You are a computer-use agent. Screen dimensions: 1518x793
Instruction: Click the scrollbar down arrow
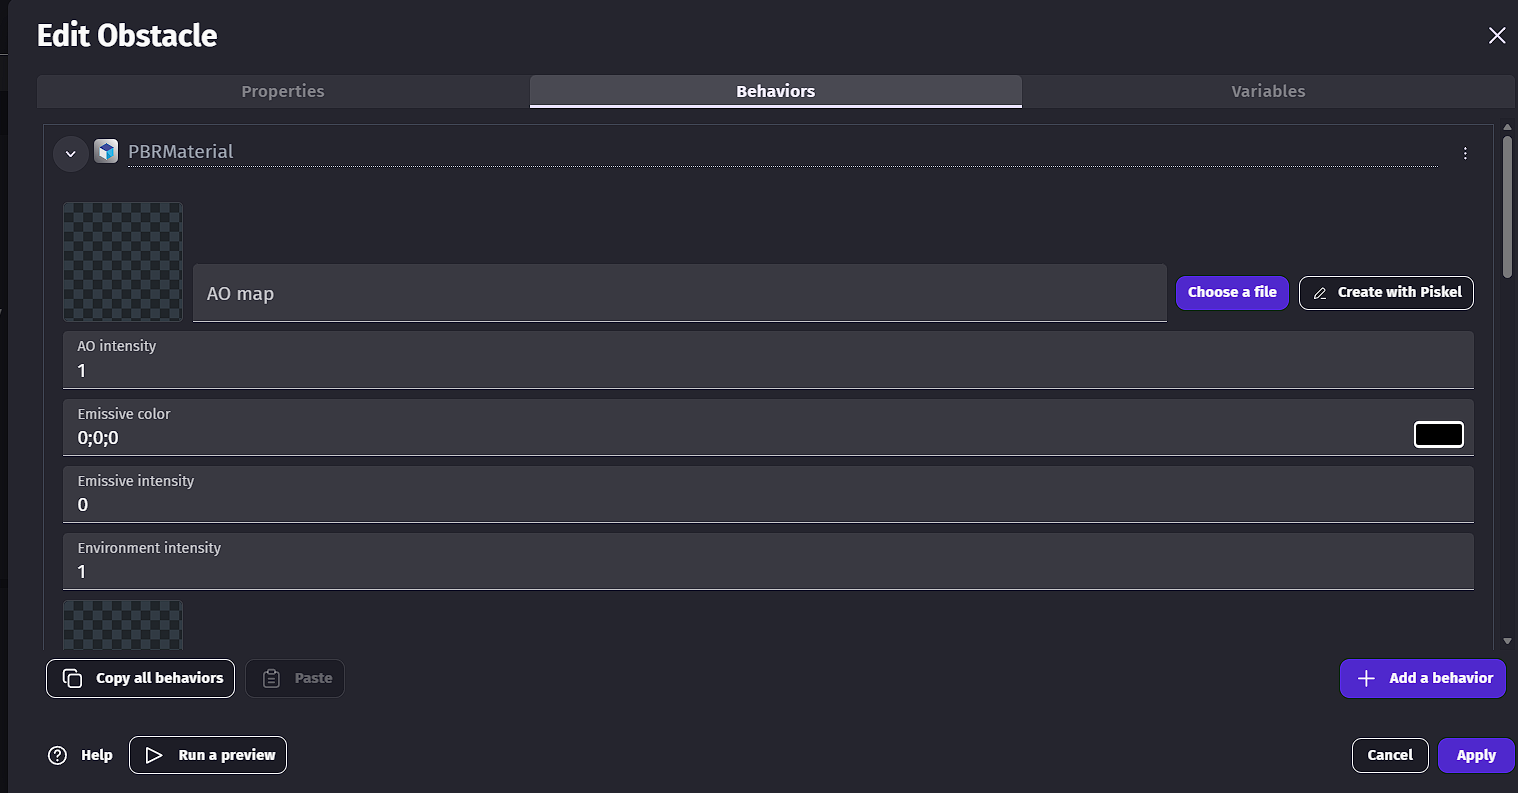[1507, 641]
